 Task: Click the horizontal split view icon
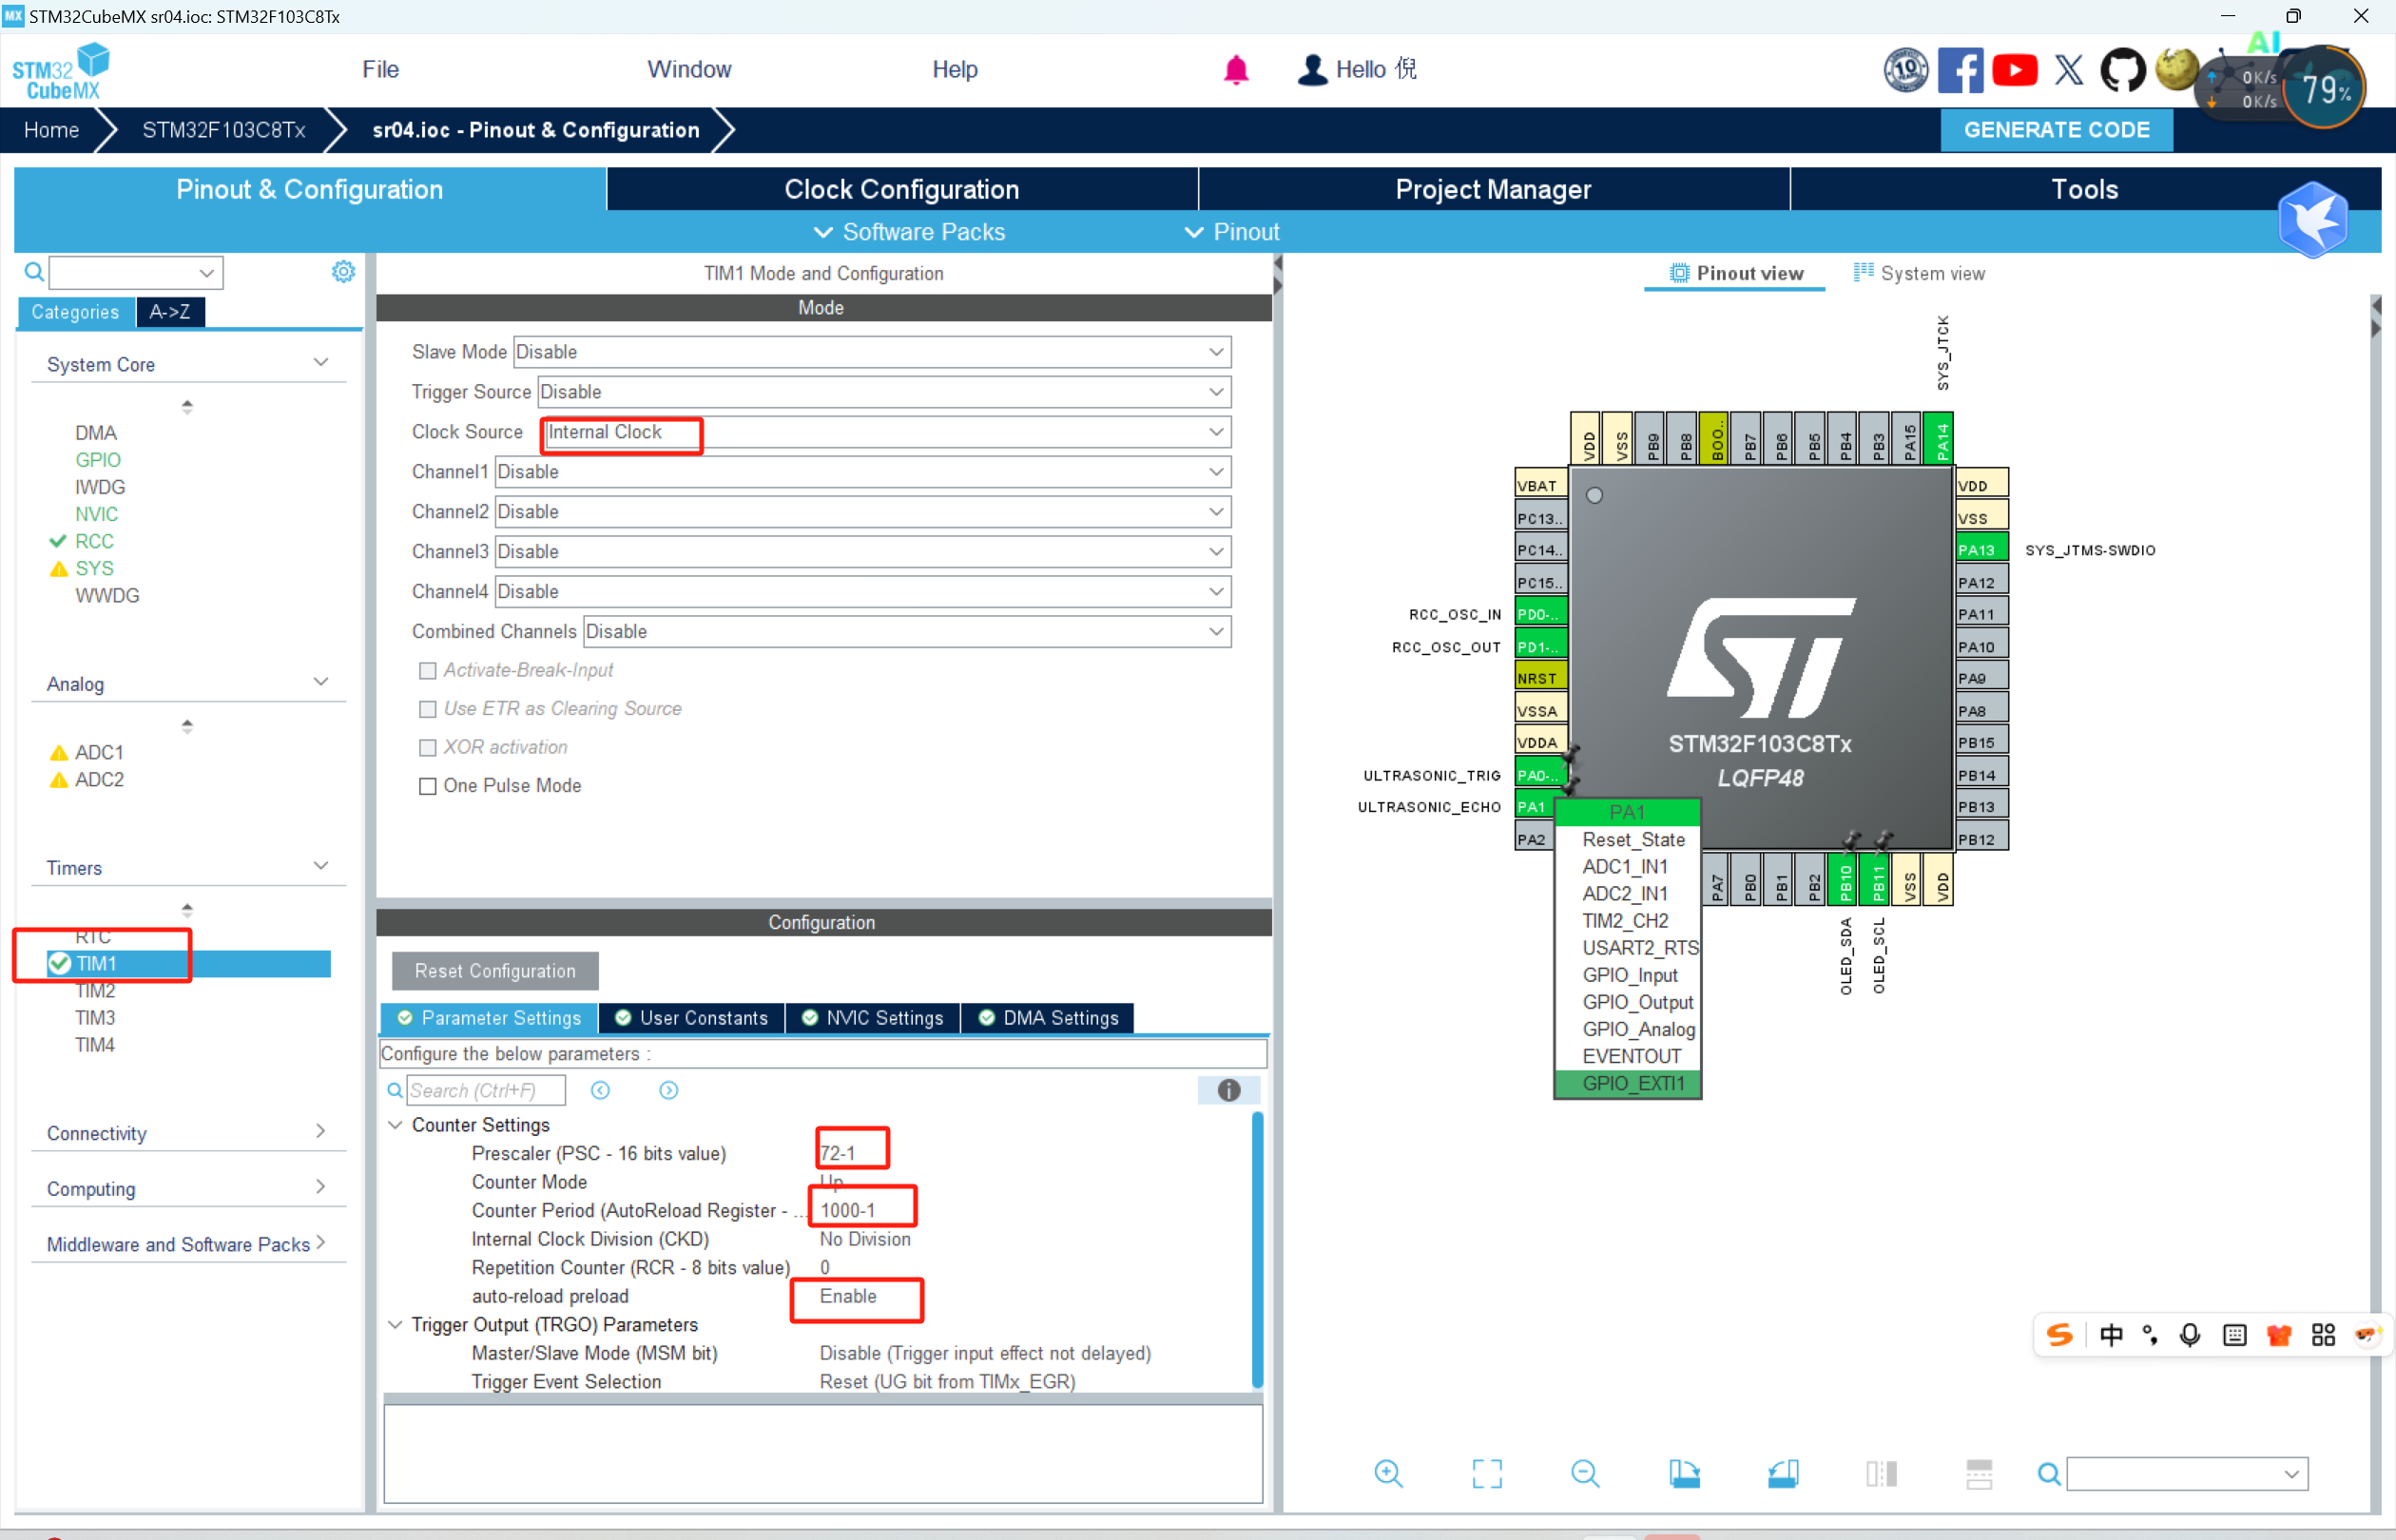click(1979, 1473)
